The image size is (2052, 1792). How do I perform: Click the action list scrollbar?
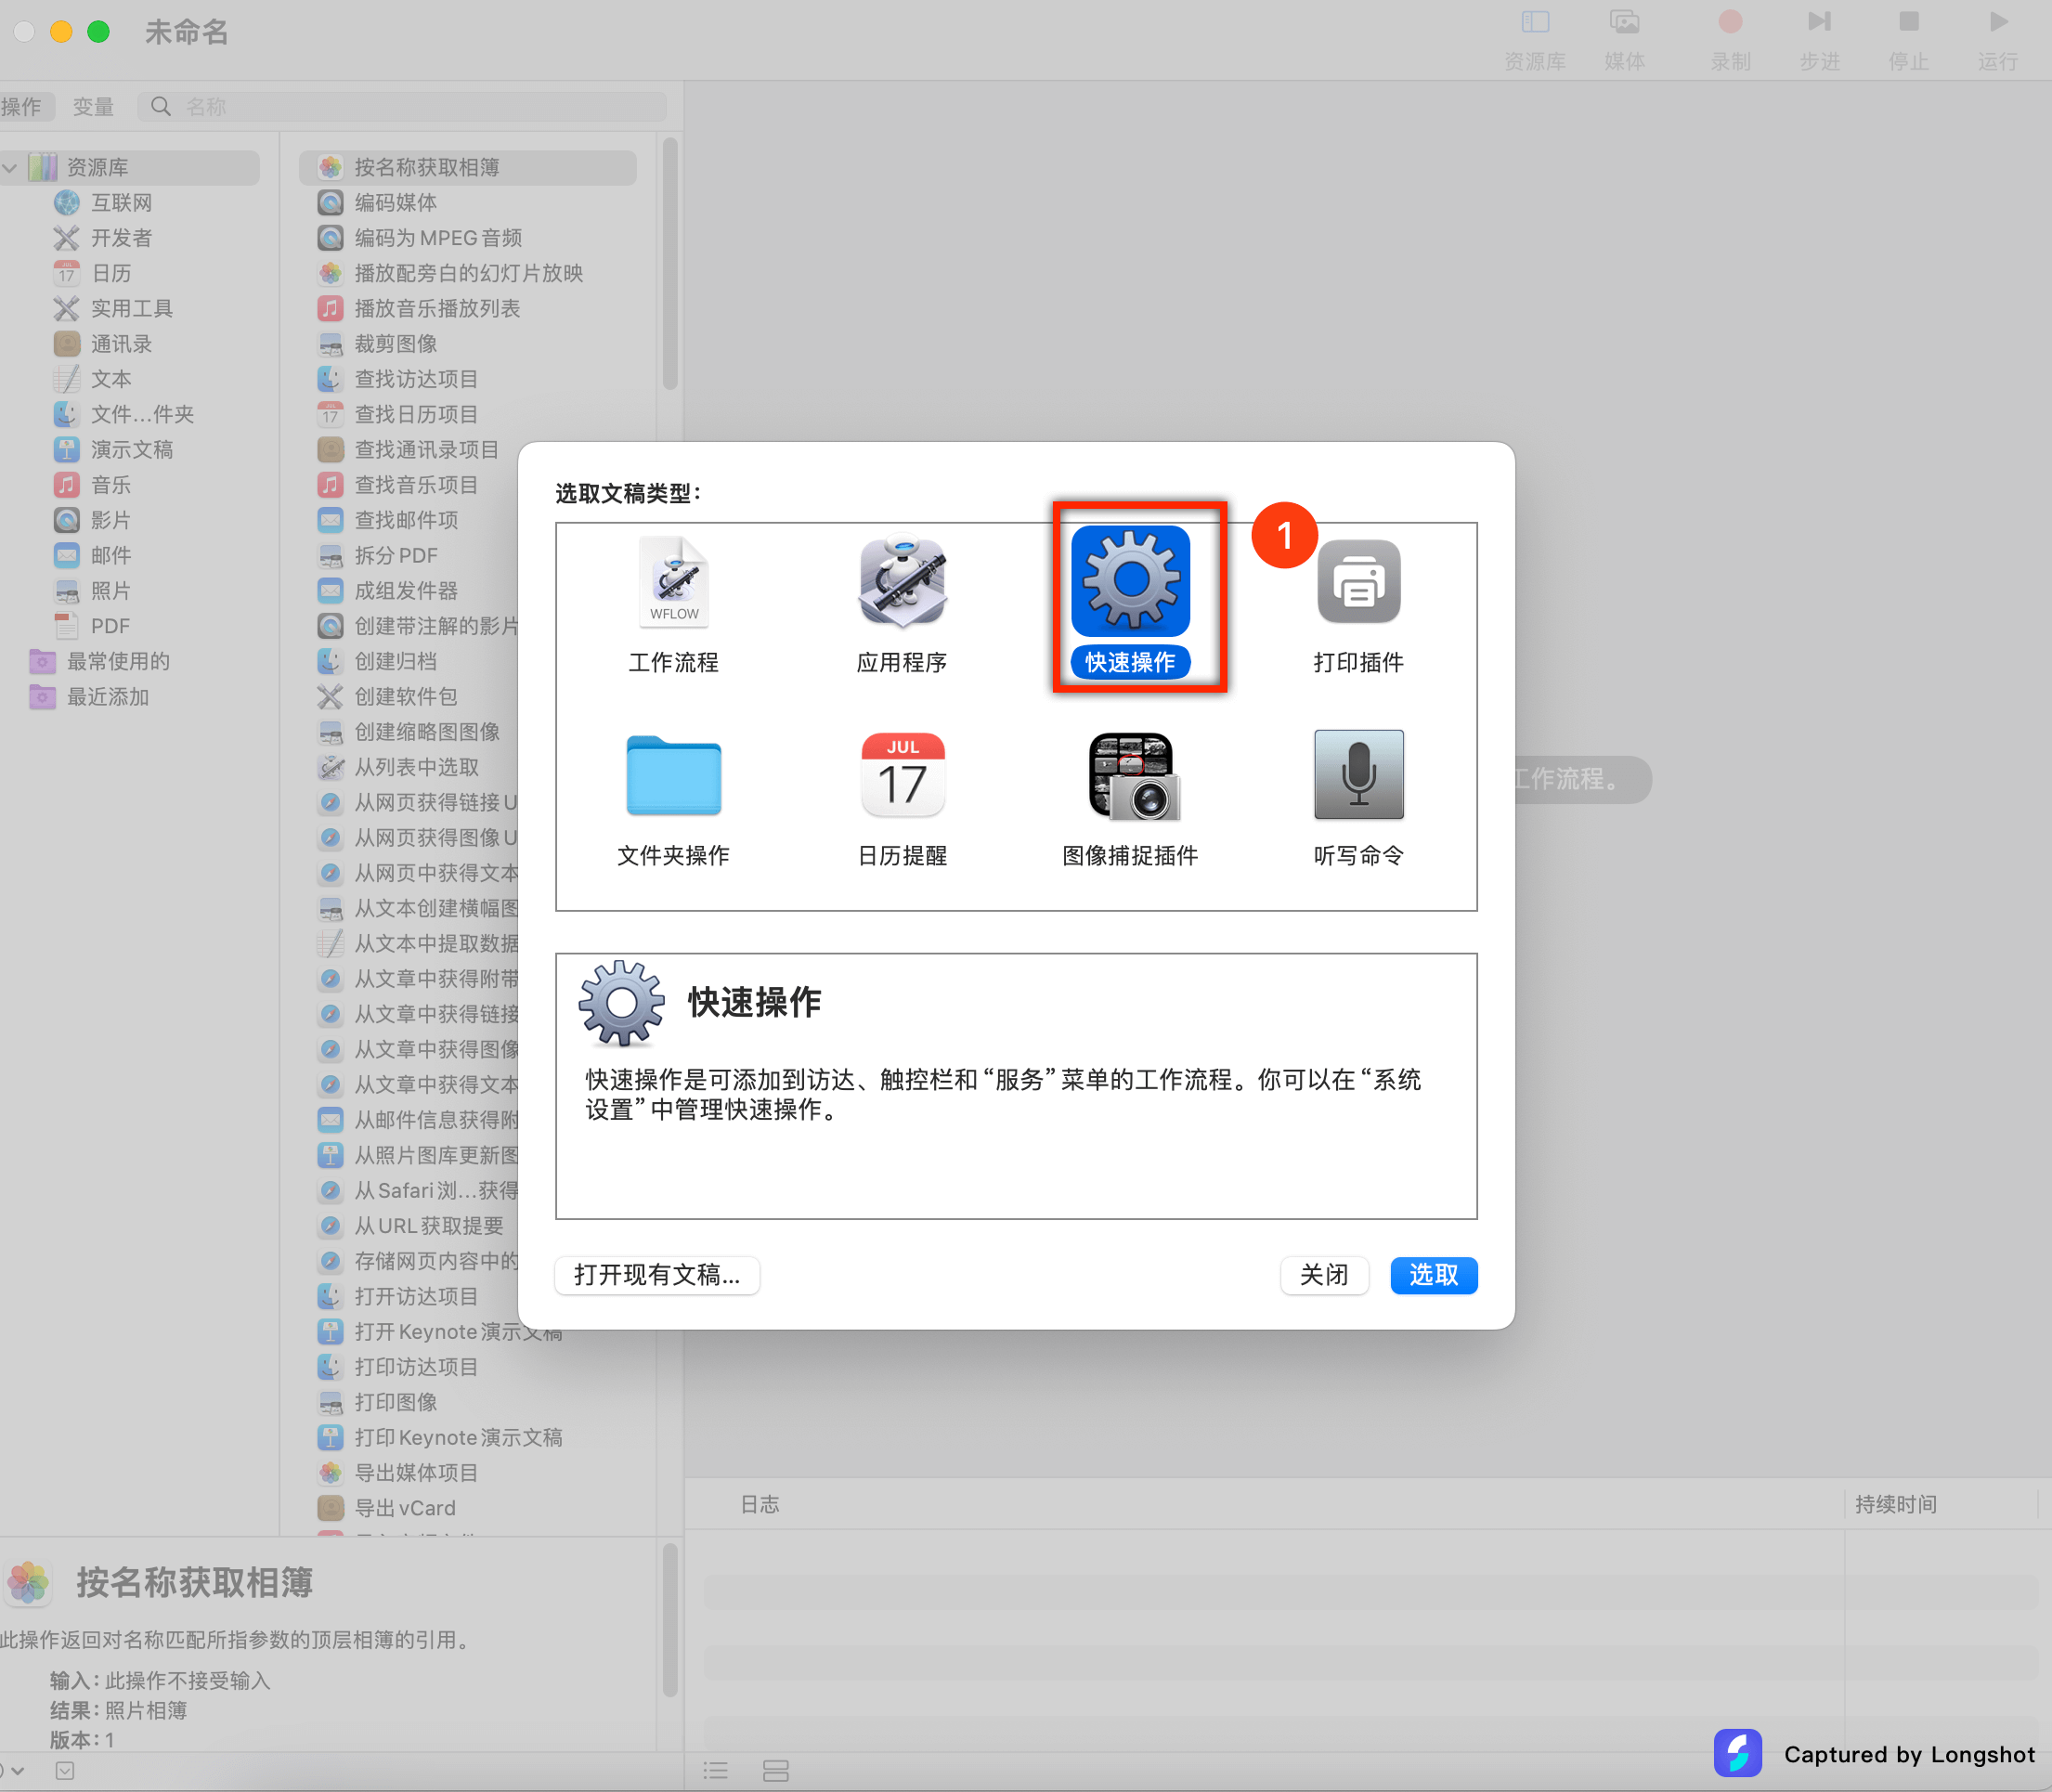coord(670,265)
